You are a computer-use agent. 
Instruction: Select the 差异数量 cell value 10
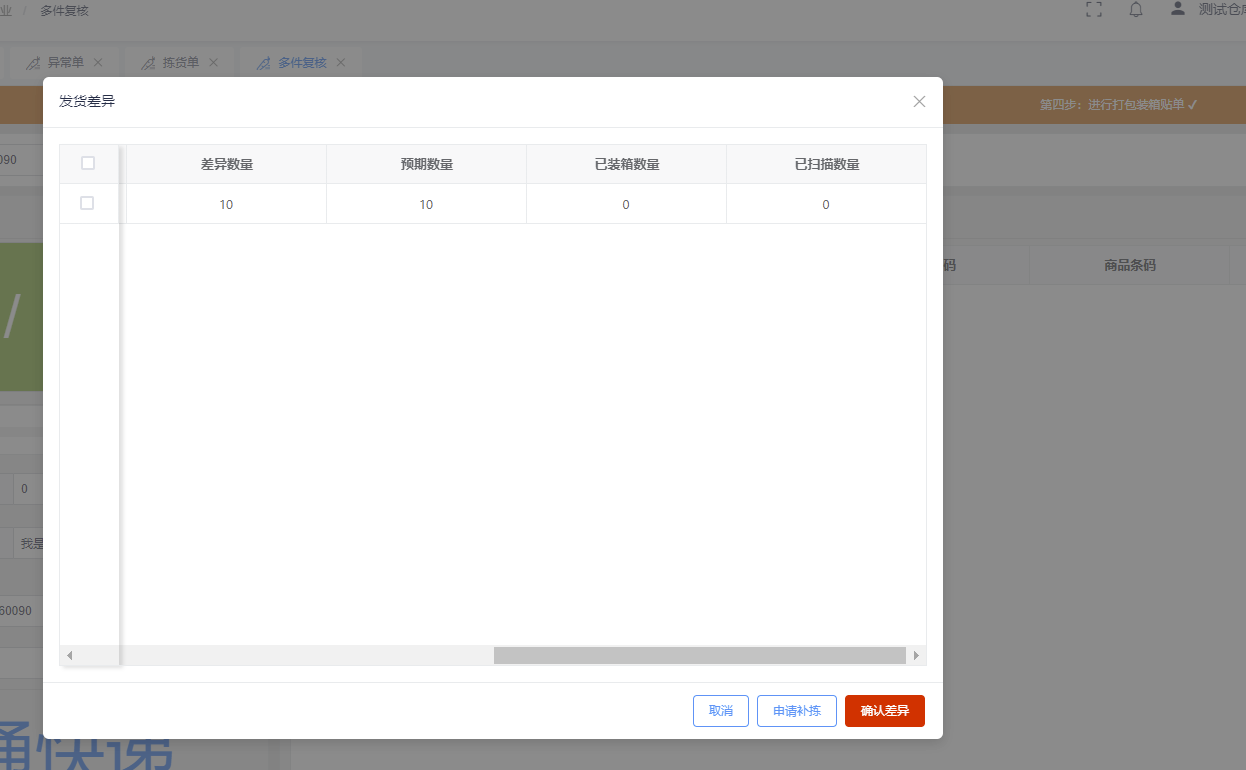[227, 204]
